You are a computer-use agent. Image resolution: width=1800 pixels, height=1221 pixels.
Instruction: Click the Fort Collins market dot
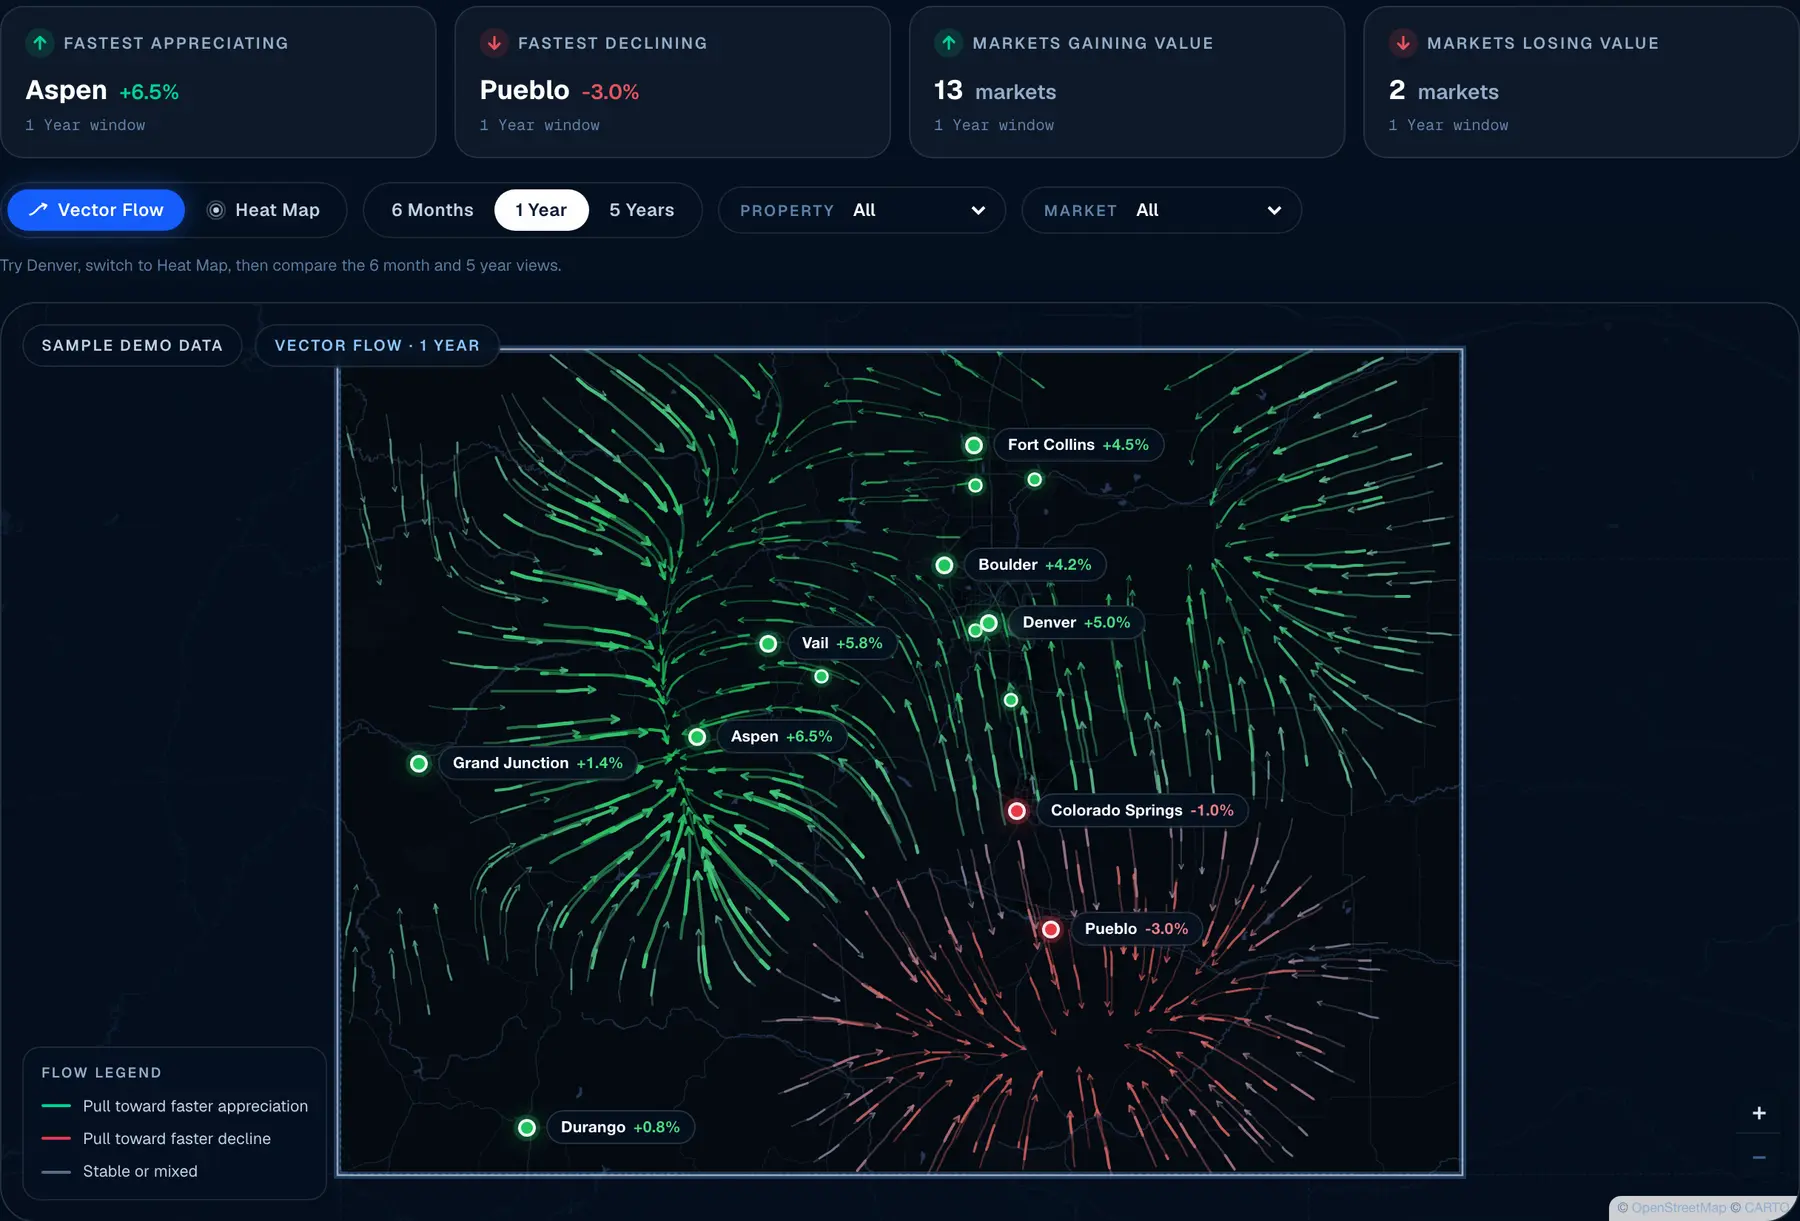pos(974,445)
